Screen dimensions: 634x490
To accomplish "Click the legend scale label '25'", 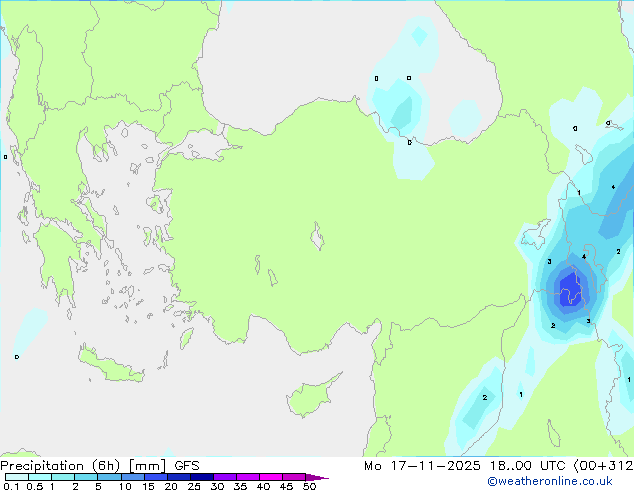I will (x=194, y=486).
